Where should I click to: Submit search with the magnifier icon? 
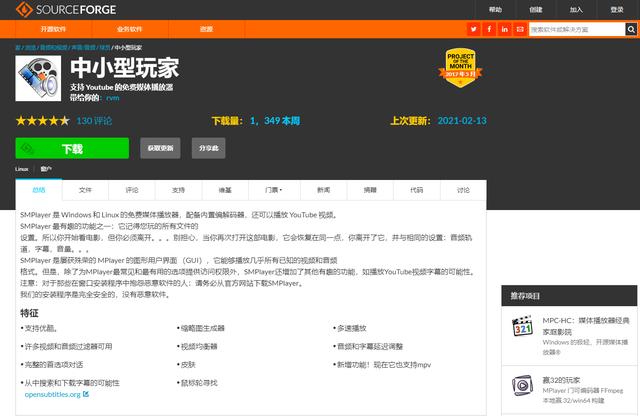coord(631,29)
